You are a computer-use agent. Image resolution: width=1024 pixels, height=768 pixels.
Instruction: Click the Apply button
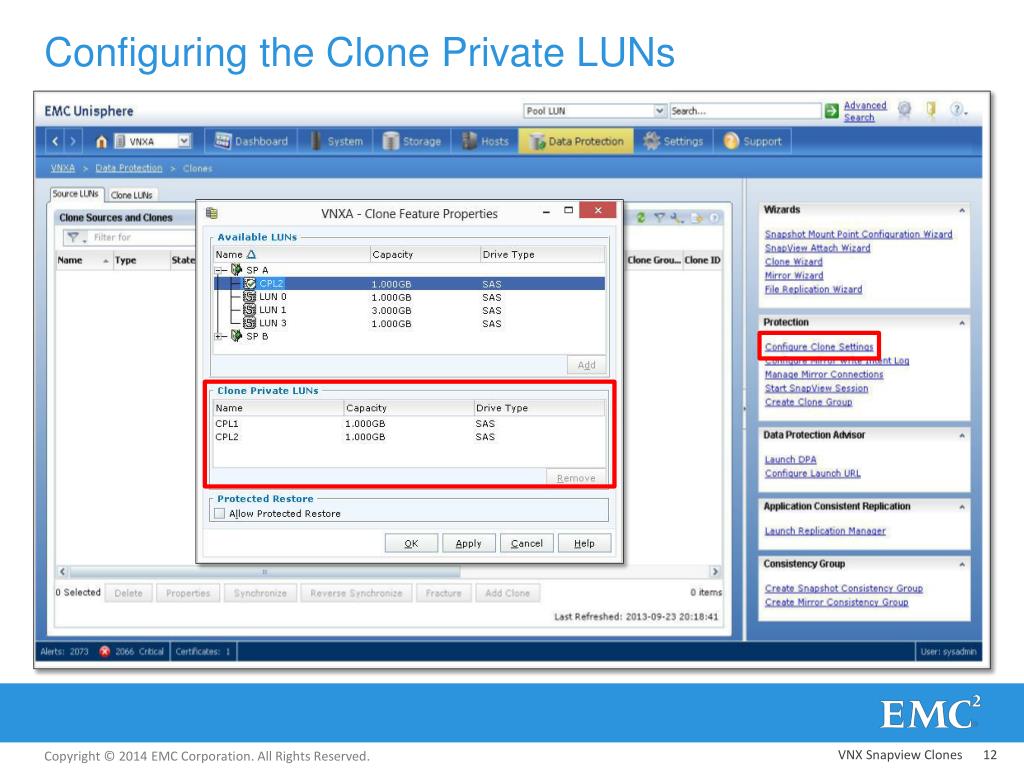click(x=468, y=543)
